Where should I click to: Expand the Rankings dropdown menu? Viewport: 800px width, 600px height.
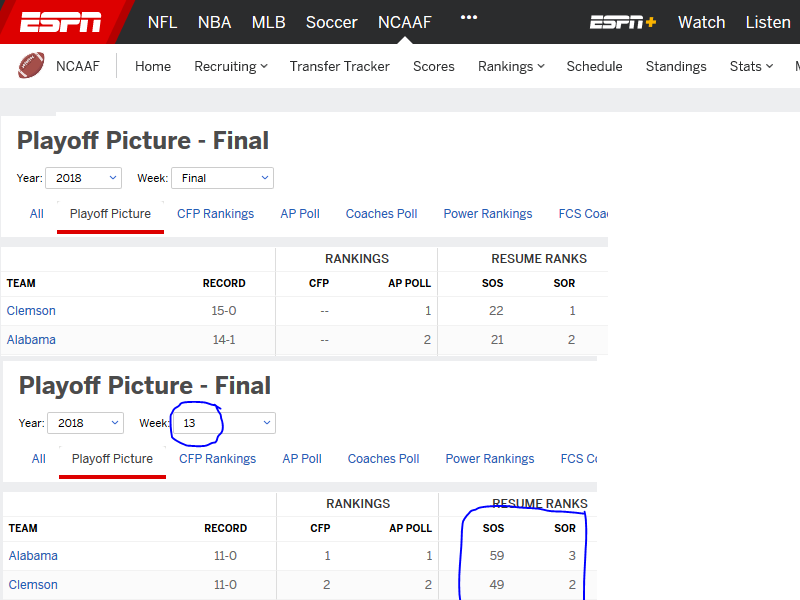pyautogui.click(x=511, y=66)
